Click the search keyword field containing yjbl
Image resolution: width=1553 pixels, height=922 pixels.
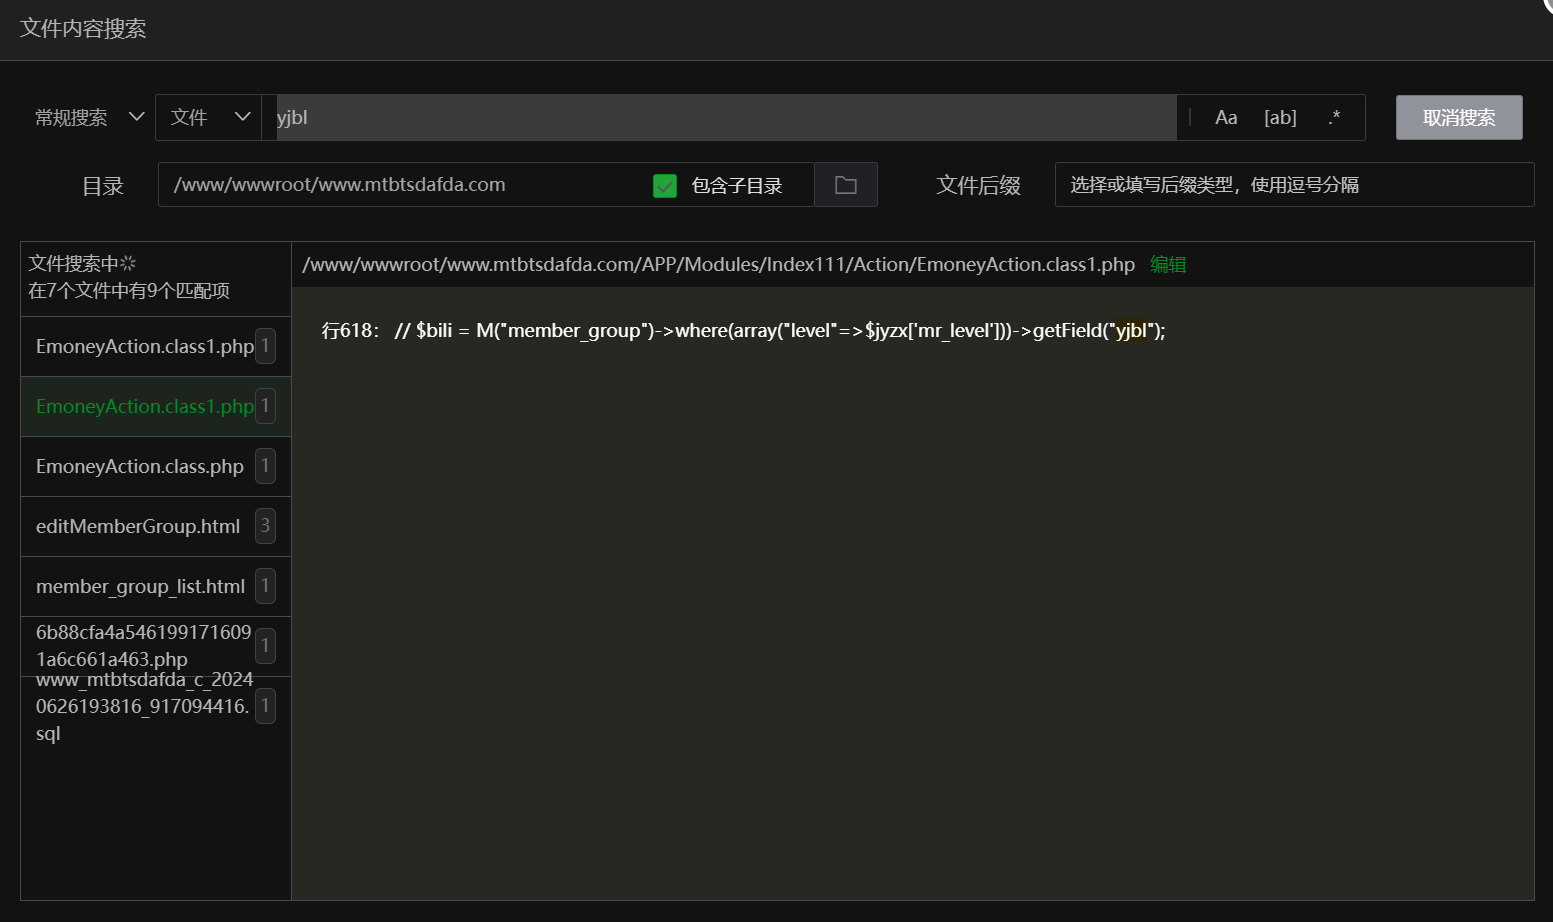(x=725, y=118)
